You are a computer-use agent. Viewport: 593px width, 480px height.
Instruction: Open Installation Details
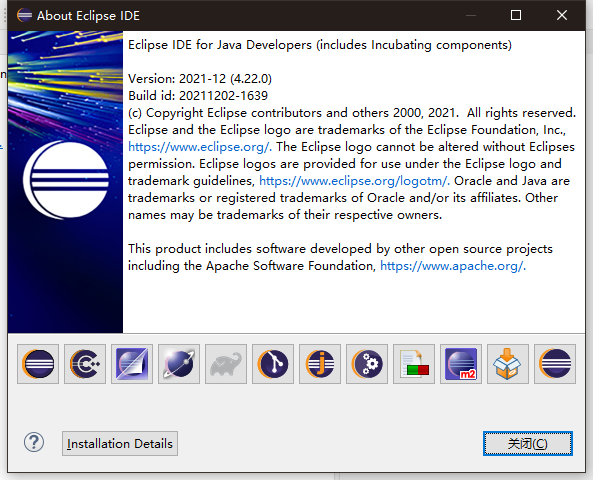click(x=120, y=443)
